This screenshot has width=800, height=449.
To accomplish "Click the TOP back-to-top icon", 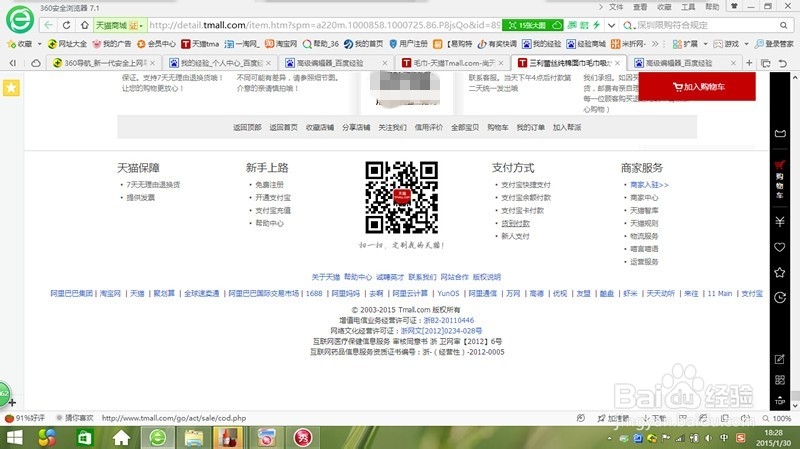I will [x=780, y=400].
